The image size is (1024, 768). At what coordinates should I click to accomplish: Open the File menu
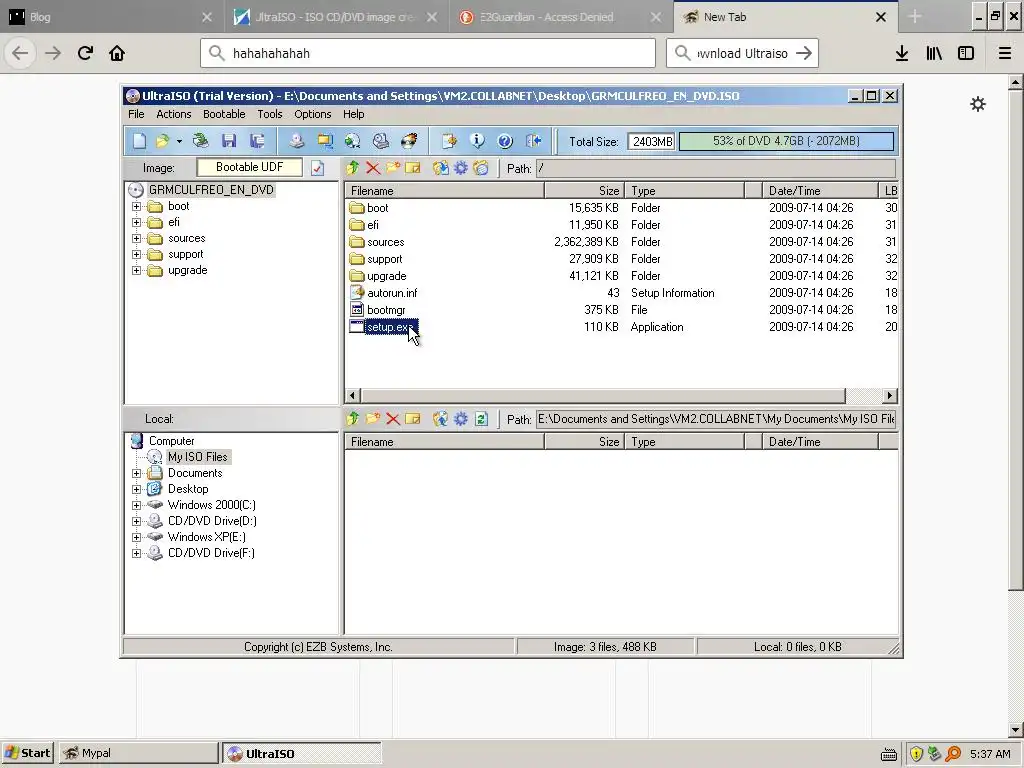click(136, 114)
